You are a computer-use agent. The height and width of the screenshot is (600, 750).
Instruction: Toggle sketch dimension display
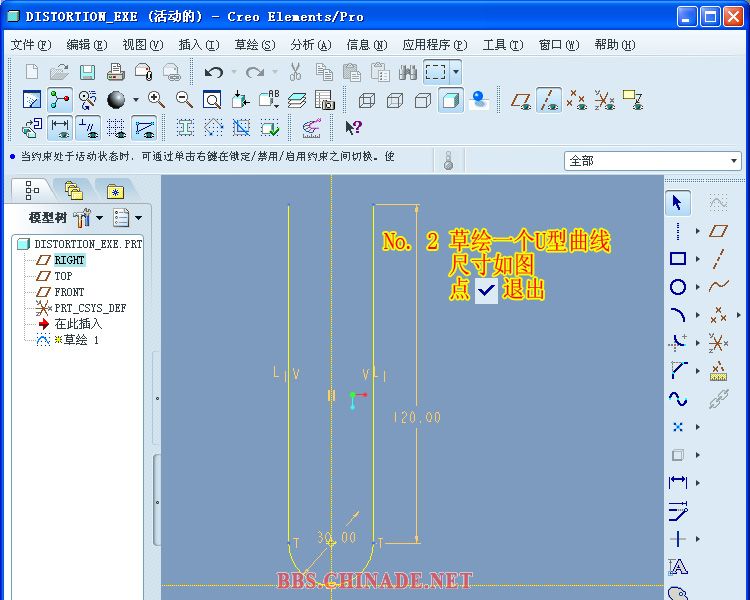click(60, 127)
